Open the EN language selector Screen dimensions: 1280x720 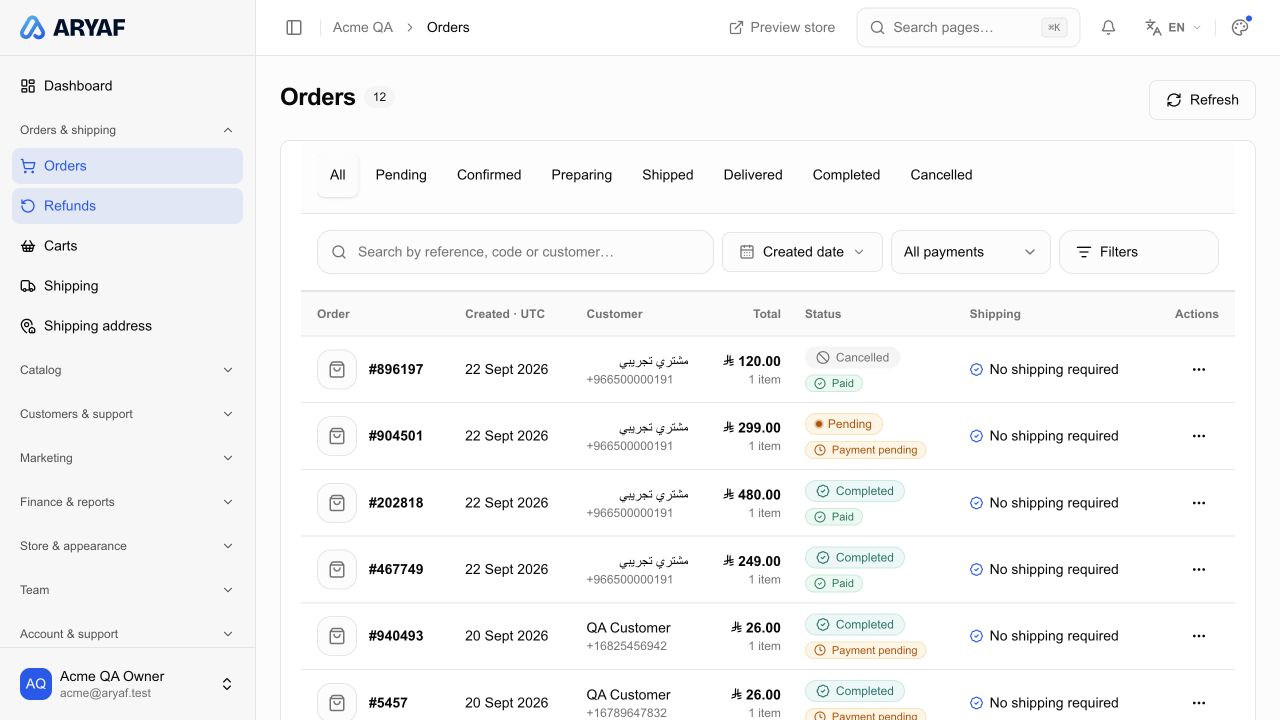1173,28
